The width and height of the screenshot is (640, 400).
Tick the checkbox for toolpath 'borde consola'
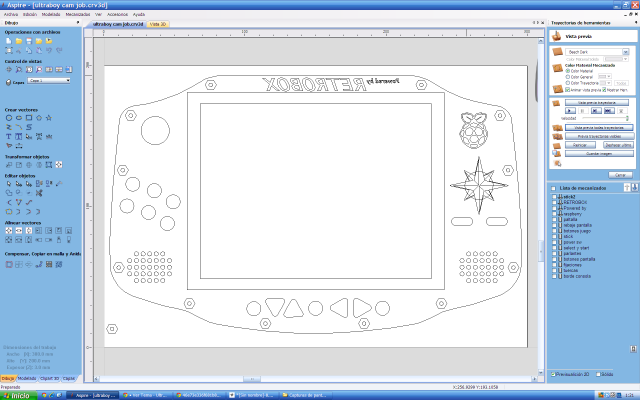click(x=554, y=276)
